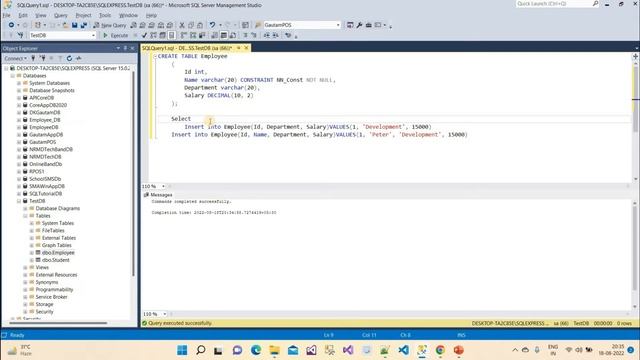Open the GautamPOS find combo box
This screenshot has height=360, width=640.
click(x=302, y=25)
